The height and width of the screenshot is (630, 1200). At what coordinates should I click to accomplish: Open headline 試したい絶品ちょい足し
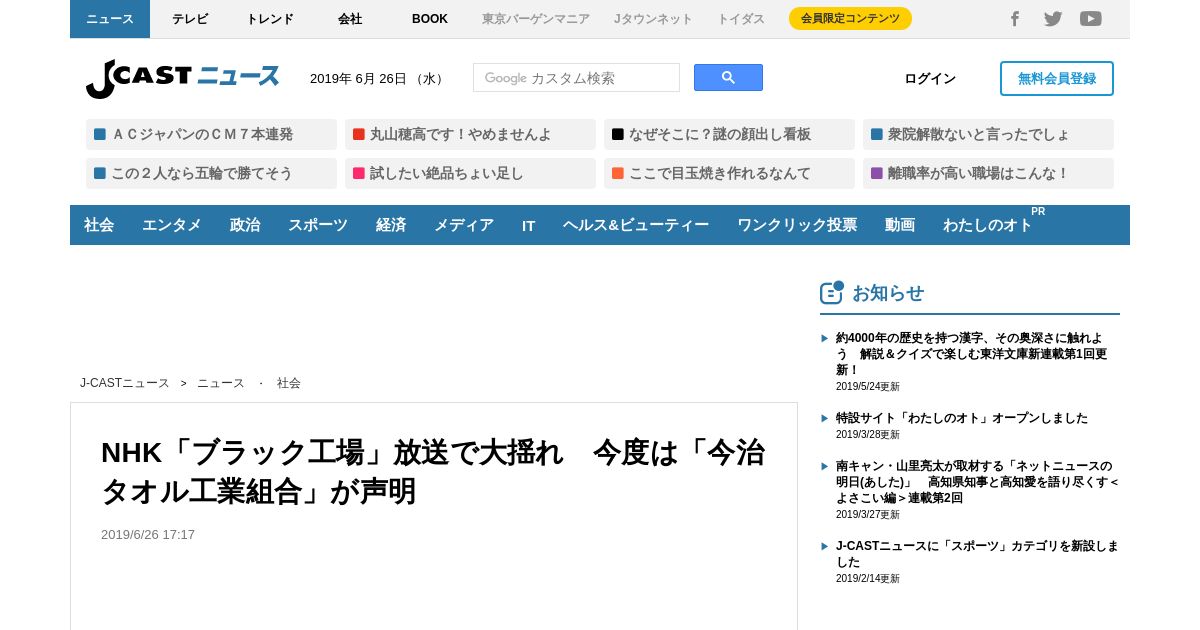click(470, 173)
